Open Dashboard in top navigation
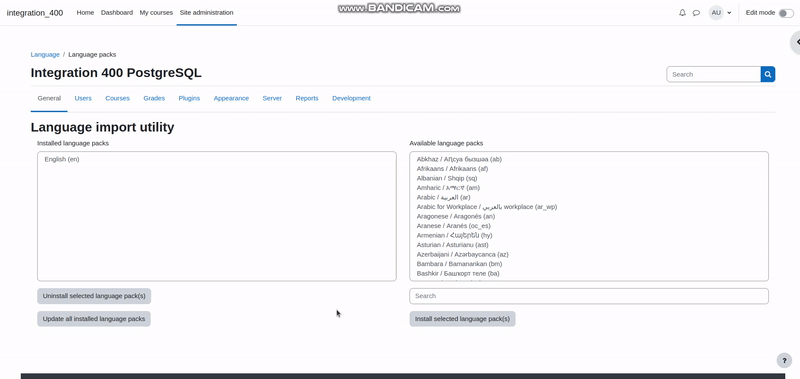Image resolution: width=800 pixels, height=379 pixels. pyautogui.click(x=117, y=12)
